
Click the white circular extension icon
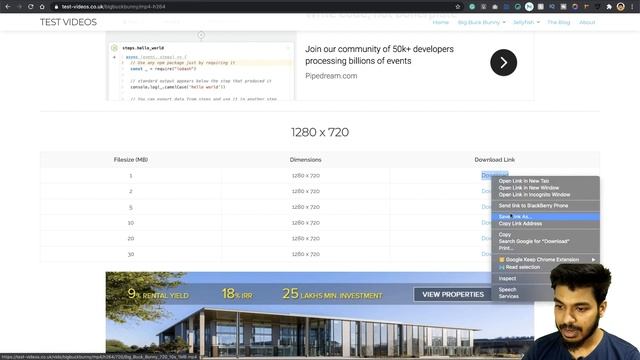[x=529, y=7]
